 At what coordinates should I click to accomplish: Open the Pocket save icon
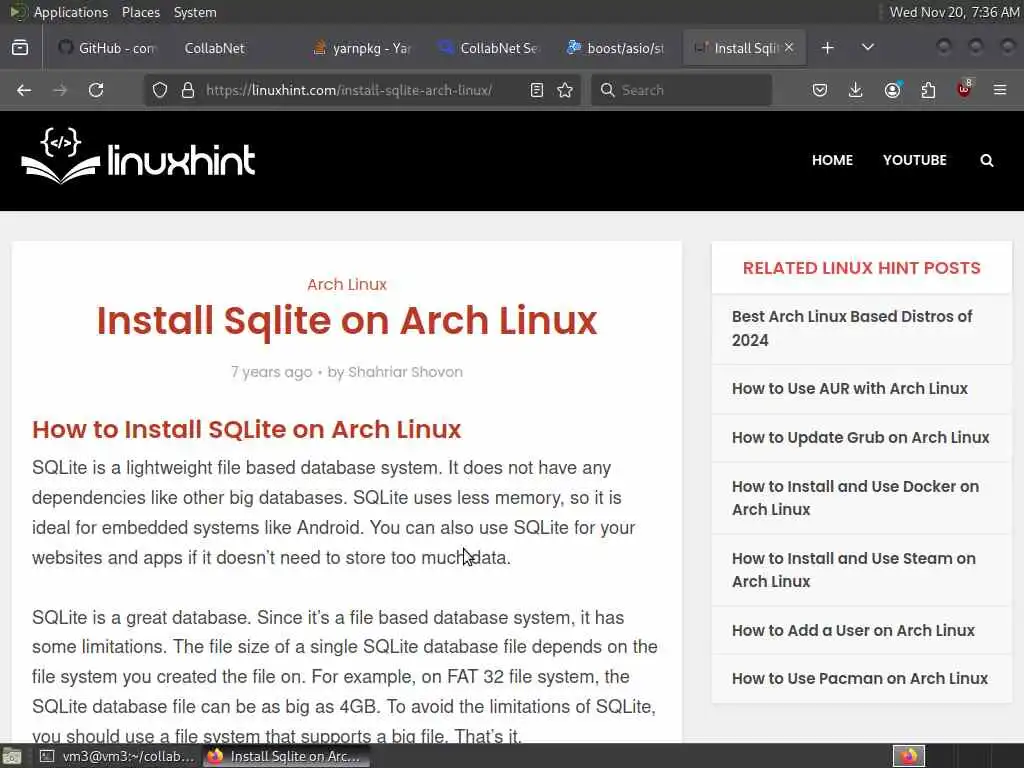pos(820,90)
